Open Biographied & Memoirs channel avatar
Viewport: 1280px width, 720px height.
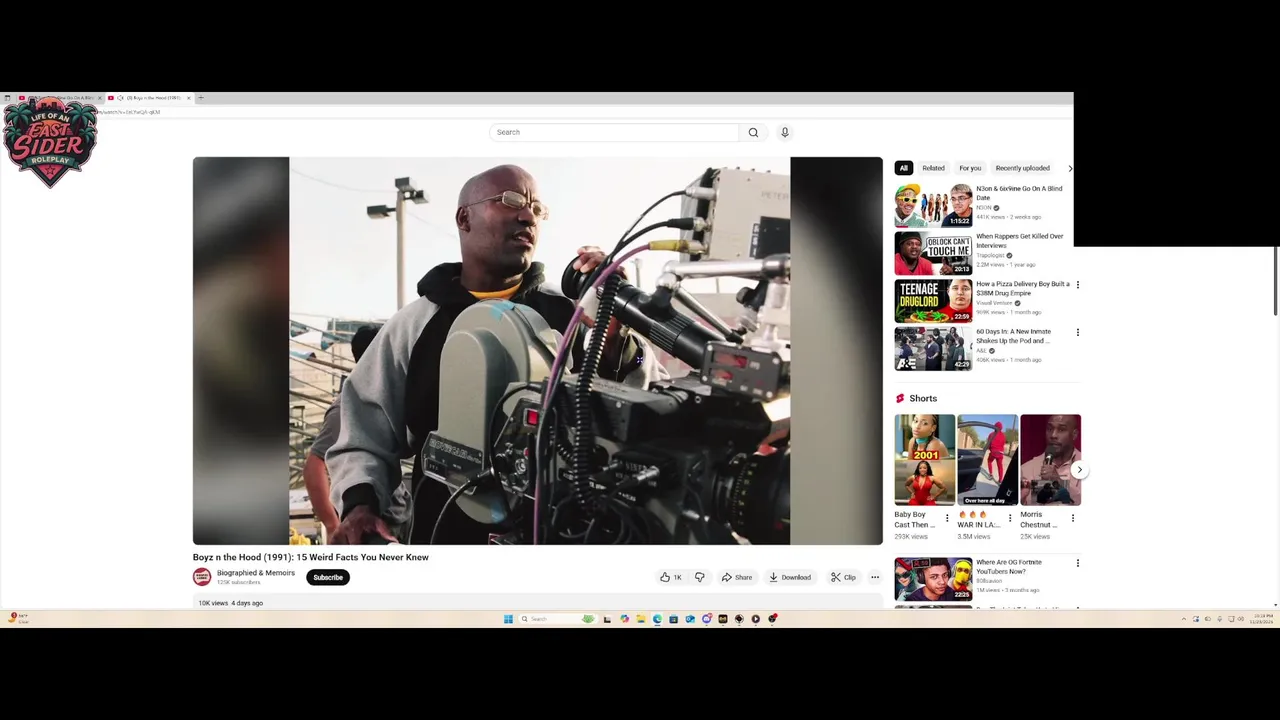tap(202, 577)
